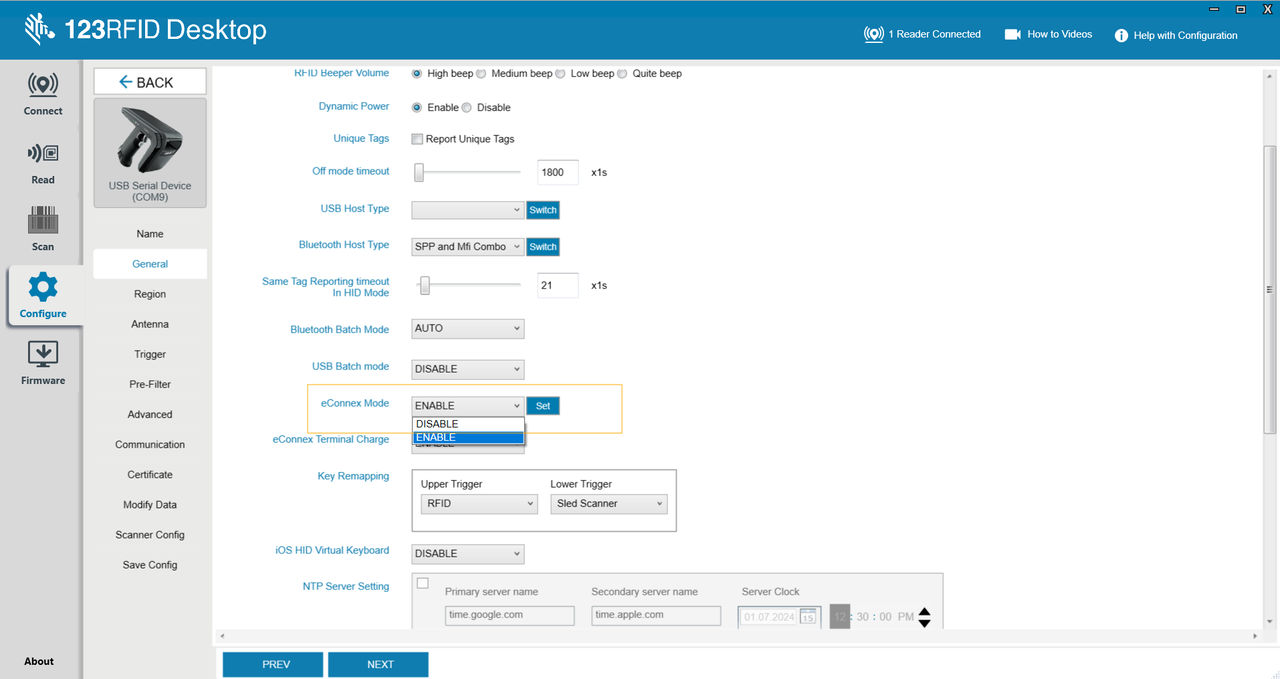The image size is (1280, 679).
Task: Select Quite beep volume
Action: (x=622, y=73)
